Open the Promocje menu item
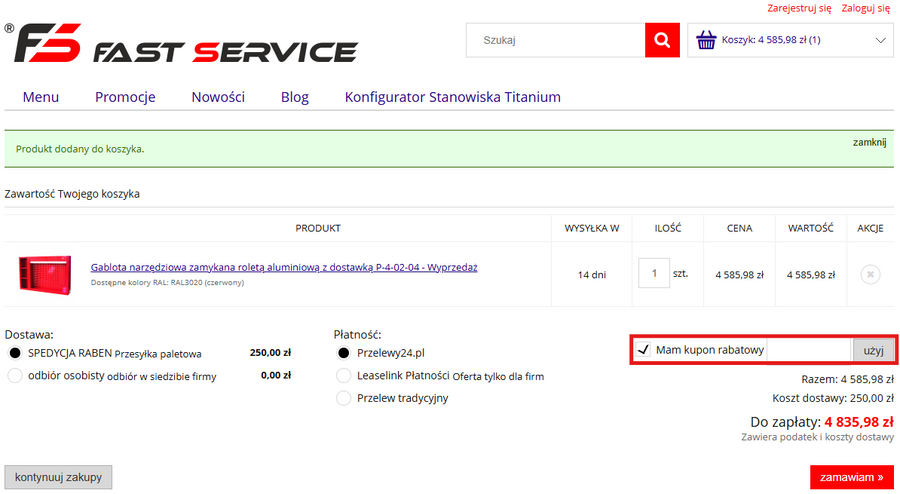The height and width of the screenshot is (494, 900). point(125,97)
